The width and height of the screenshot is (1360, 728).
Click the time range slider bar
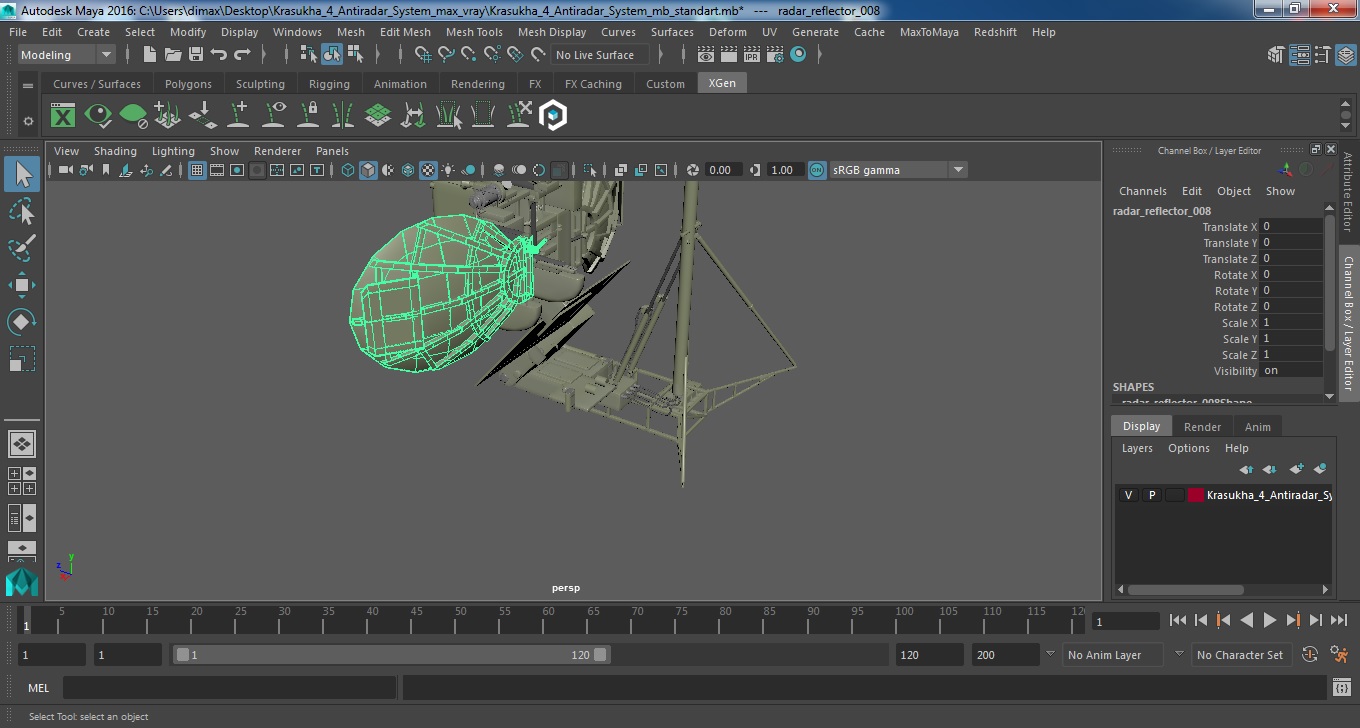click(x=391, y=655)
